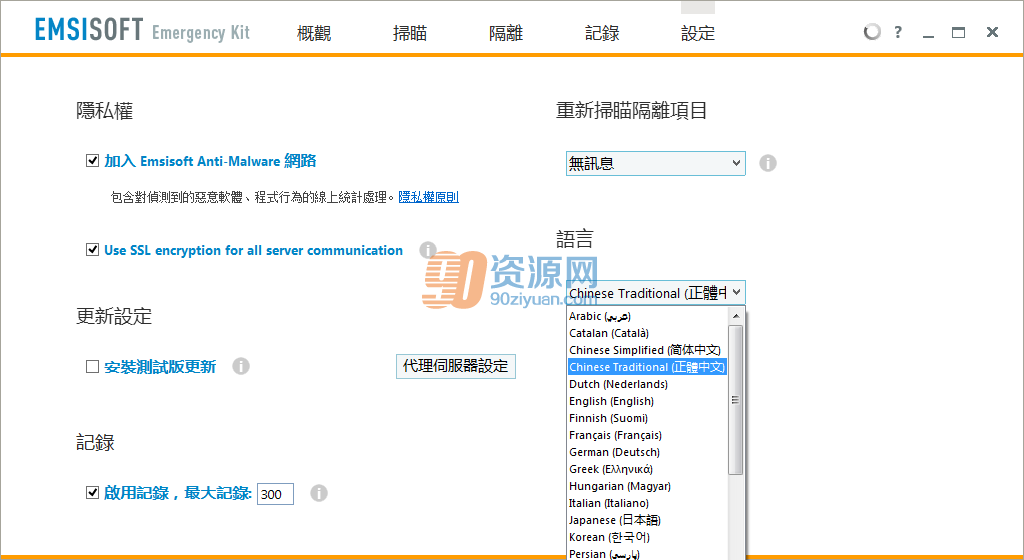This screenshot has width=1024, height=560.
Task: Select German (Deutsch) language
Action: pos(647,452)
